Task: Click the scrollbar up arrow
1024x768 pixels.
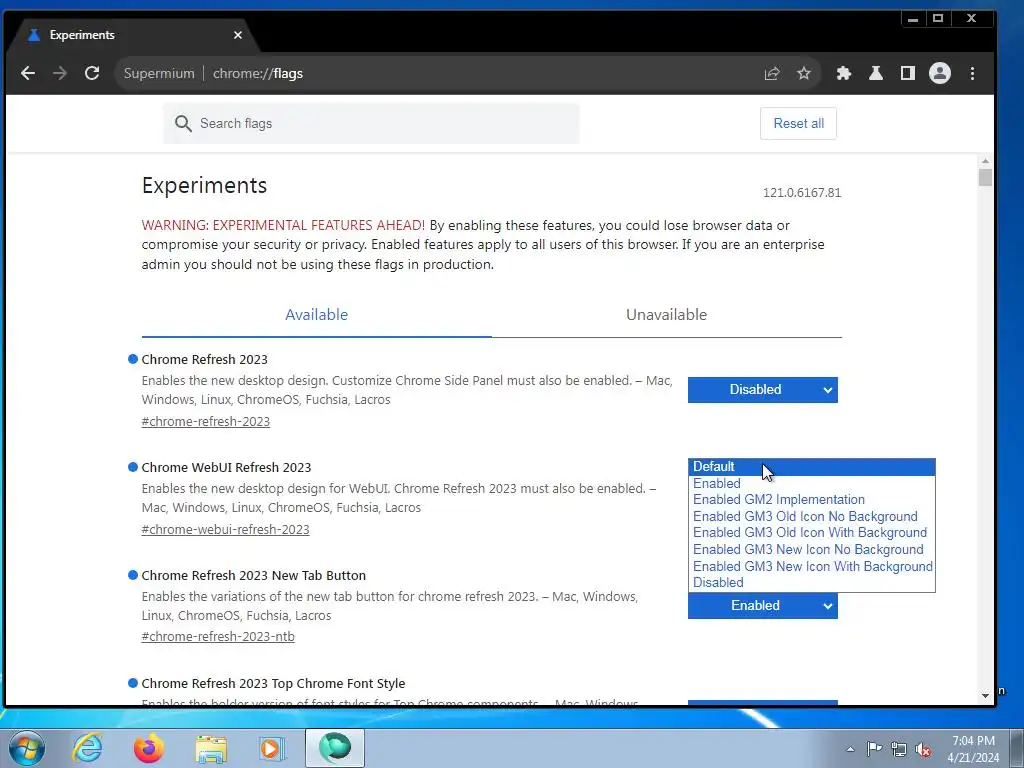Action: tap(985, 161)
